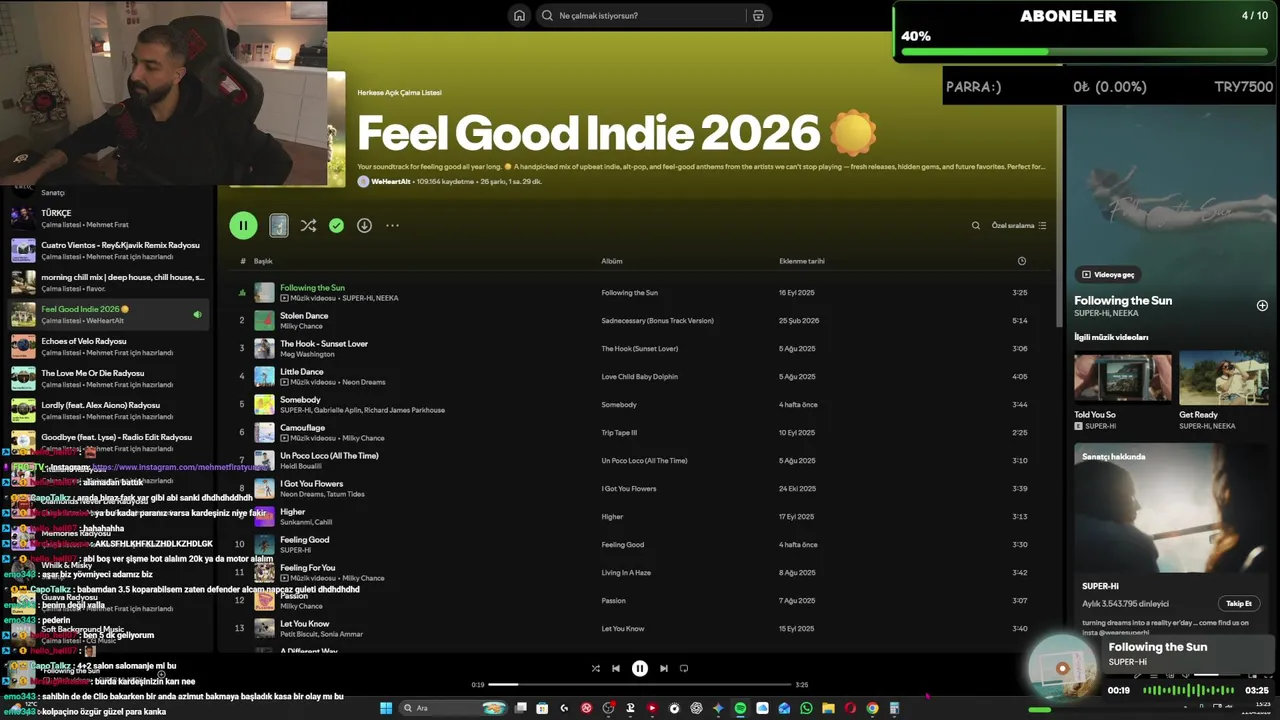The height and width of the screenshot is (720, 1280).
Task: Click Takip Et to follow SUPER-Hi
Action: [1239, 603]
